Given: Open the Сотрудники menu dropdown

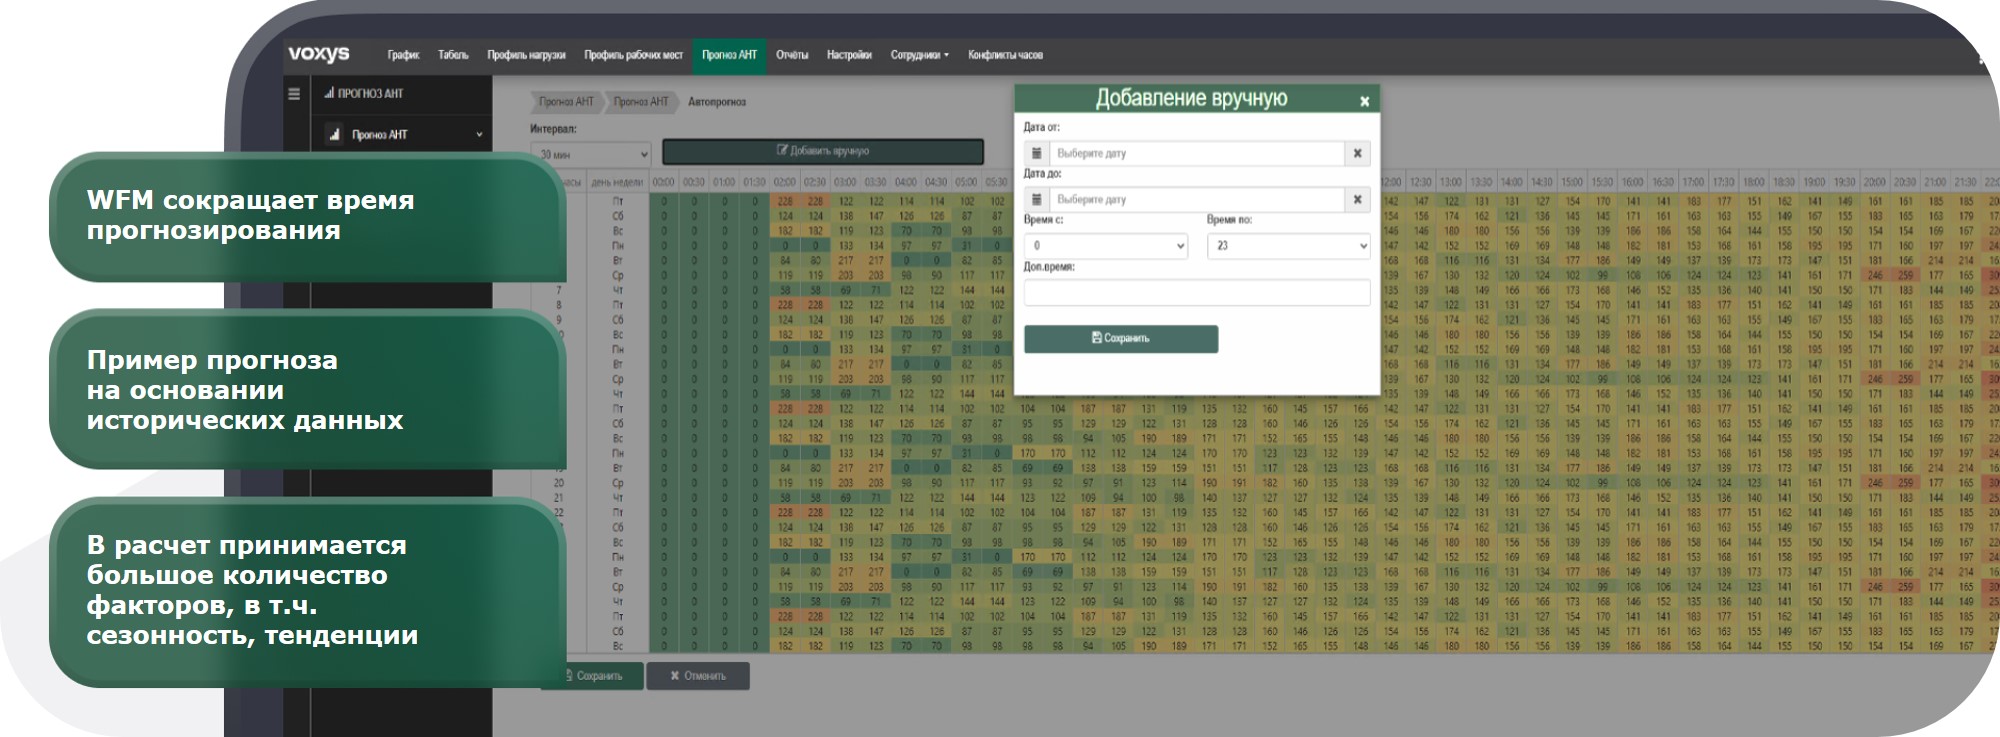Looking at the screenshot, I should [920, 55].
